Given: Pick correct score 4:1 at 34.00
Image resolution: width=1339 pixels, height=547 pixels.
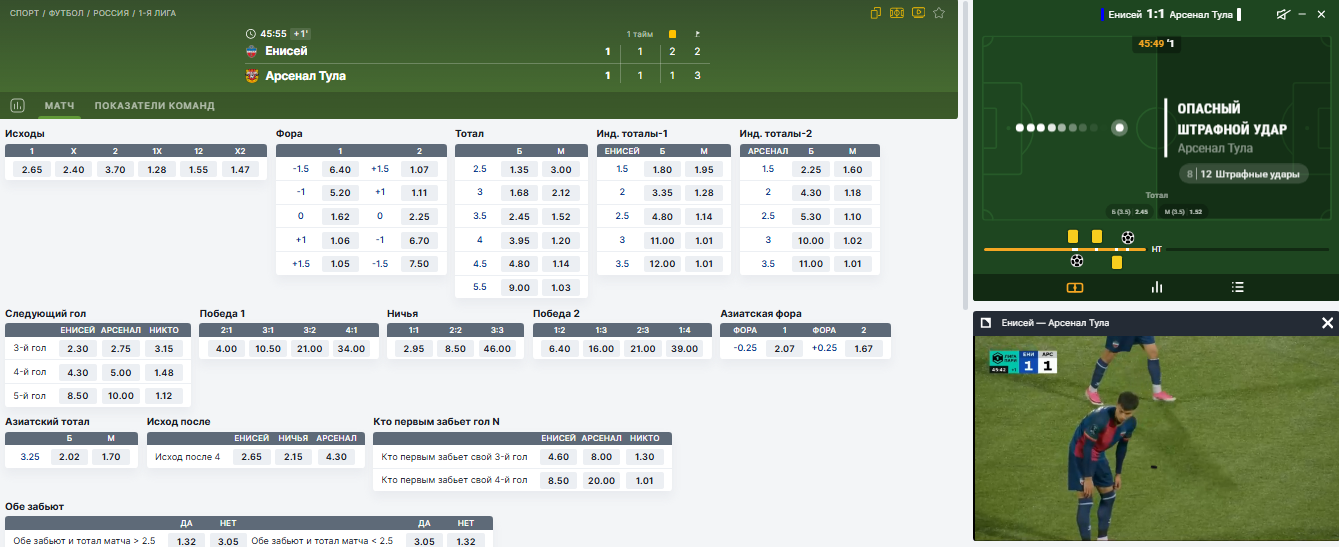Looking at the screenshot, I should 352,349.
